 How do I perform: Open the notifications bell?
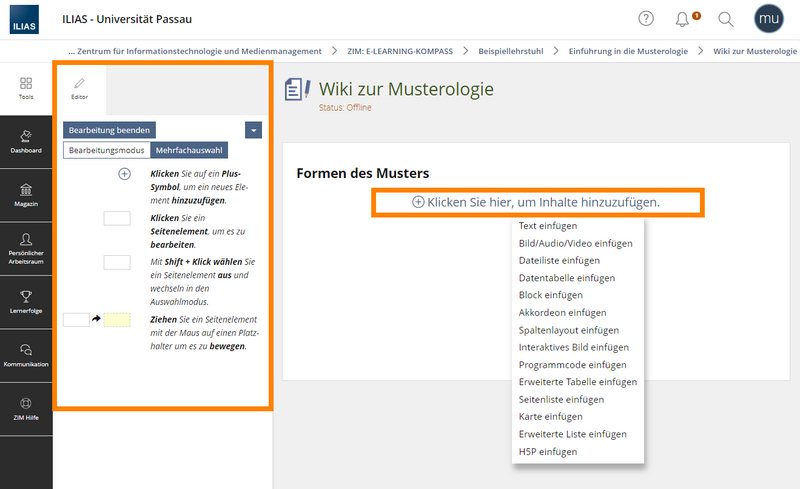(682, 19)
